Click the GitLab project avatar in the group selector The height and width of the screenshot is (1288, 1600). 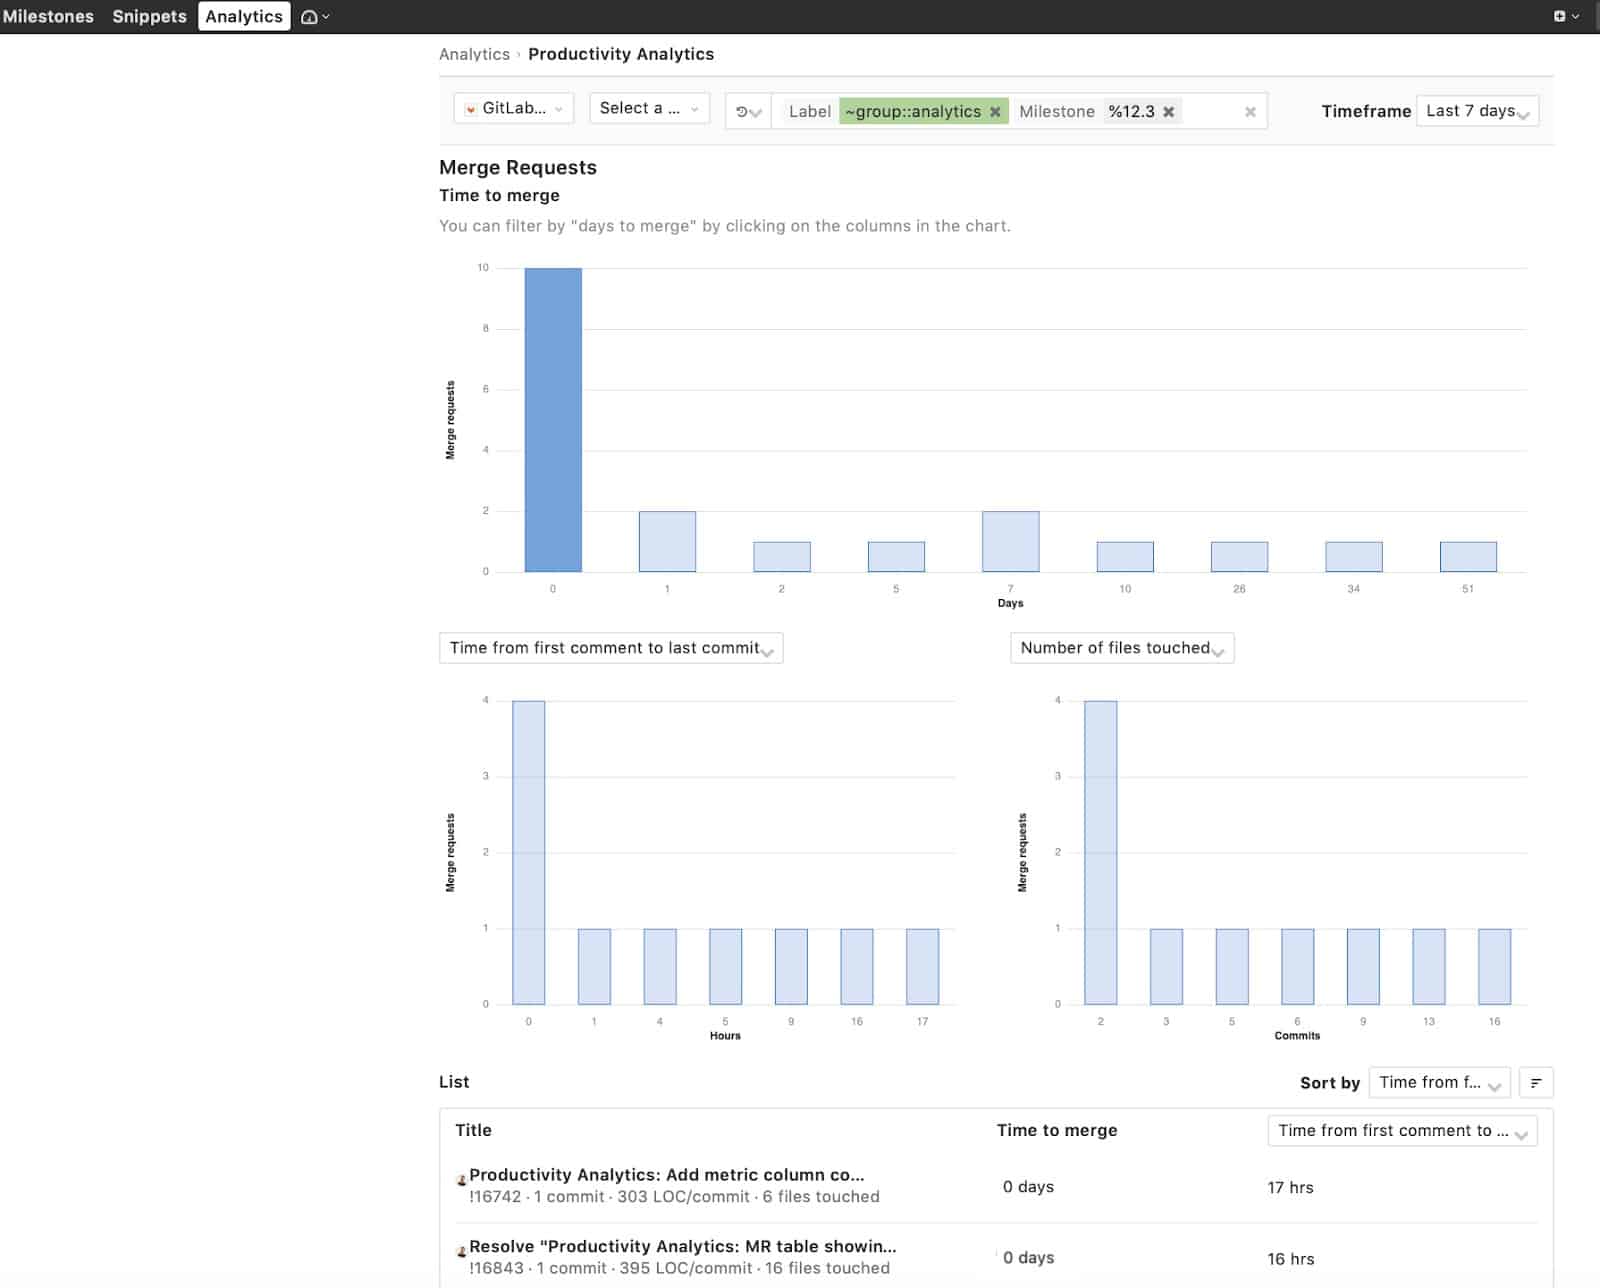[x=472, y=108]
